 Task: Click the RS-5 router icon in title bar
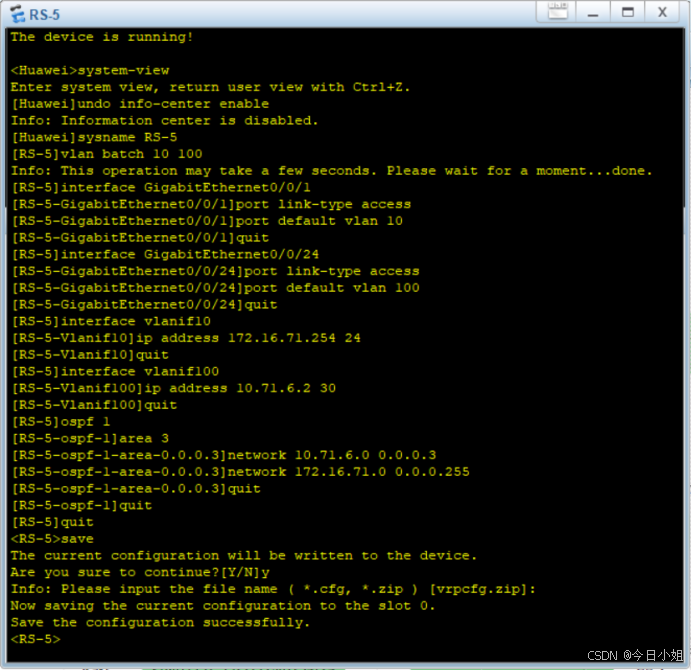tap(18, 14)
